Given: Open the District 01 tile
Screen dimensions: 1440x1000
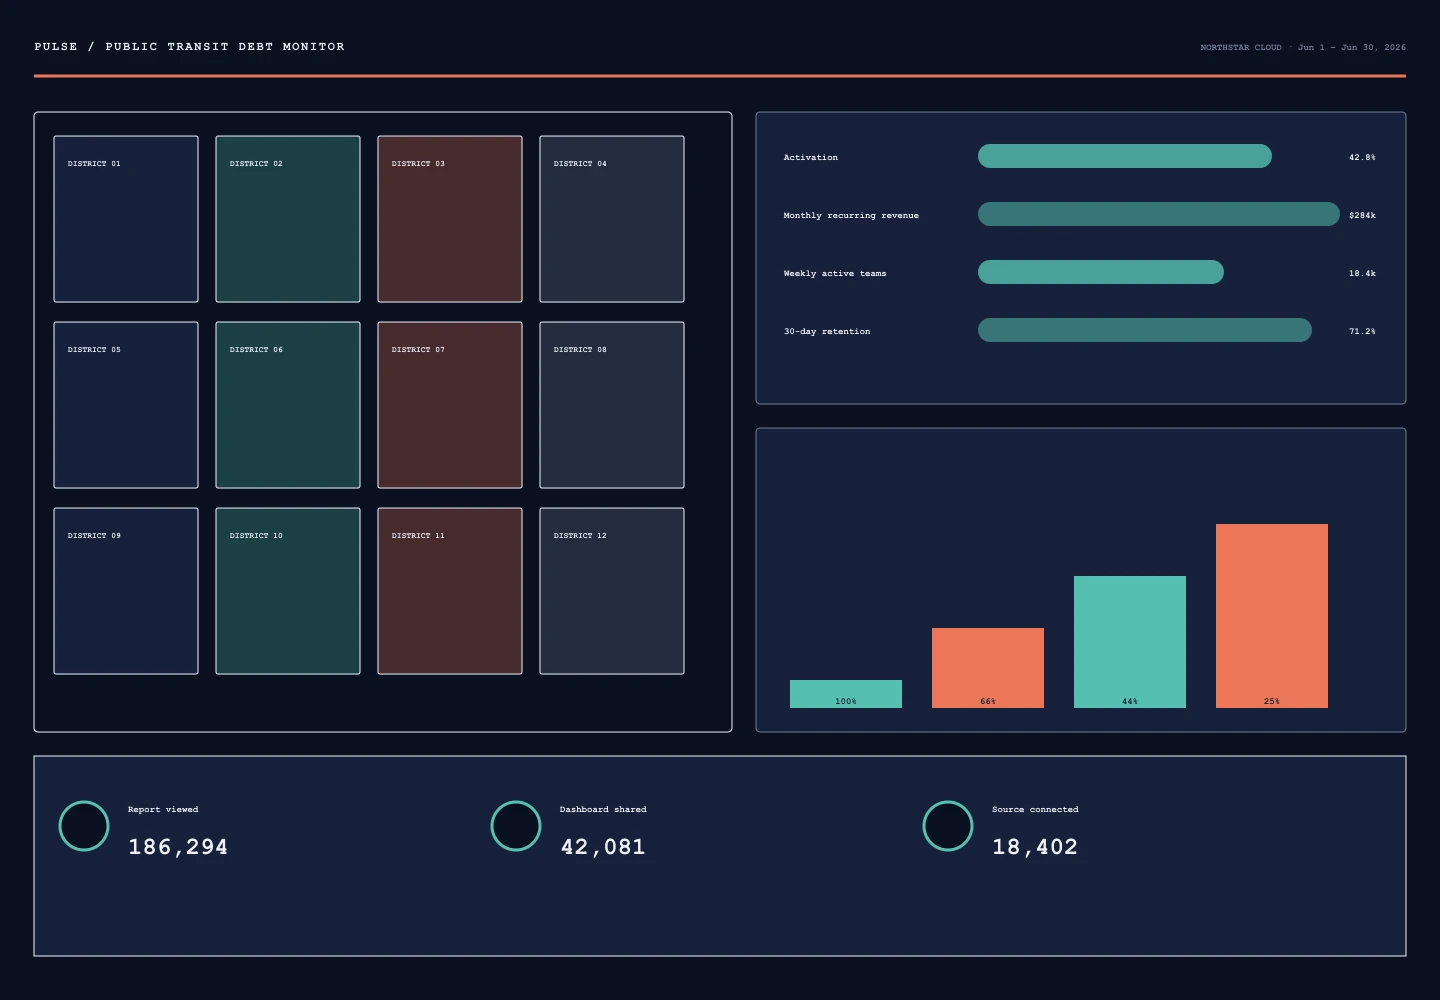Looking at the screenshot, I should click(x=126, y=219).
